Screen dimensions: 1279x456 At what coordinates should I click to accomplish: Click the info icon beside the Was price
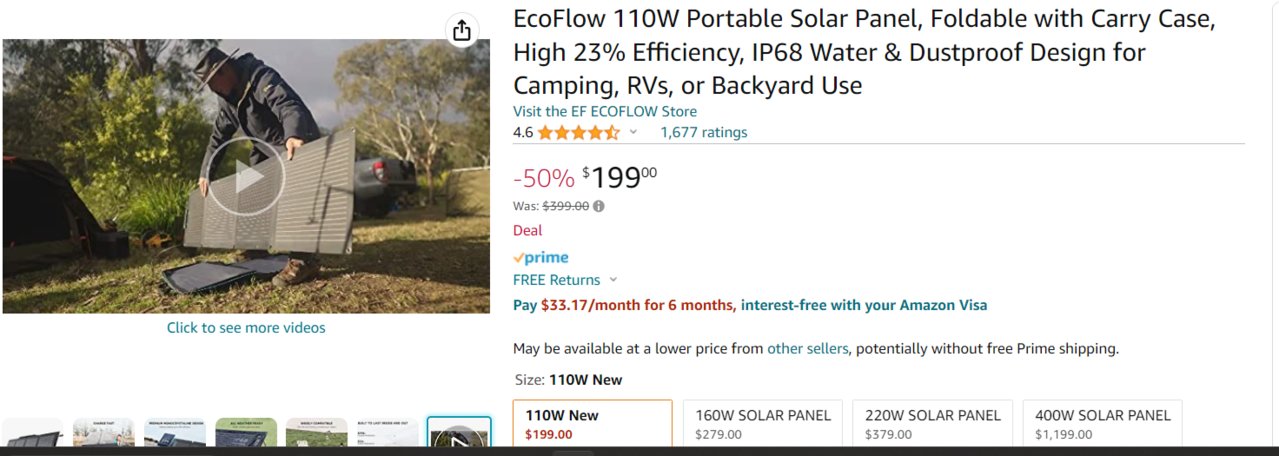click(x=598, y=206)
